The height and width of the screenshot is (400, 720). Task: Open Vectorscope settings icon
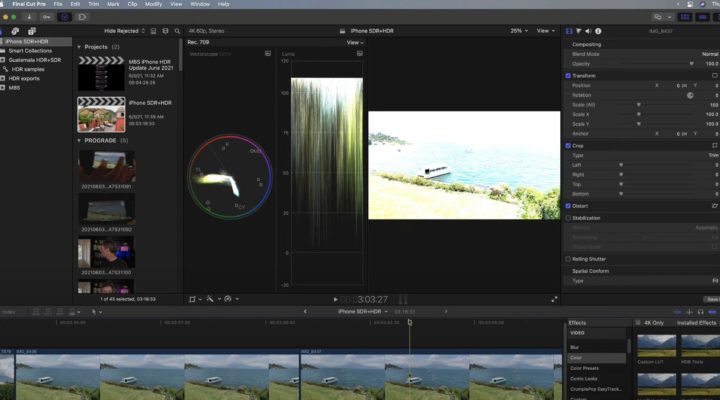(268, 54)
